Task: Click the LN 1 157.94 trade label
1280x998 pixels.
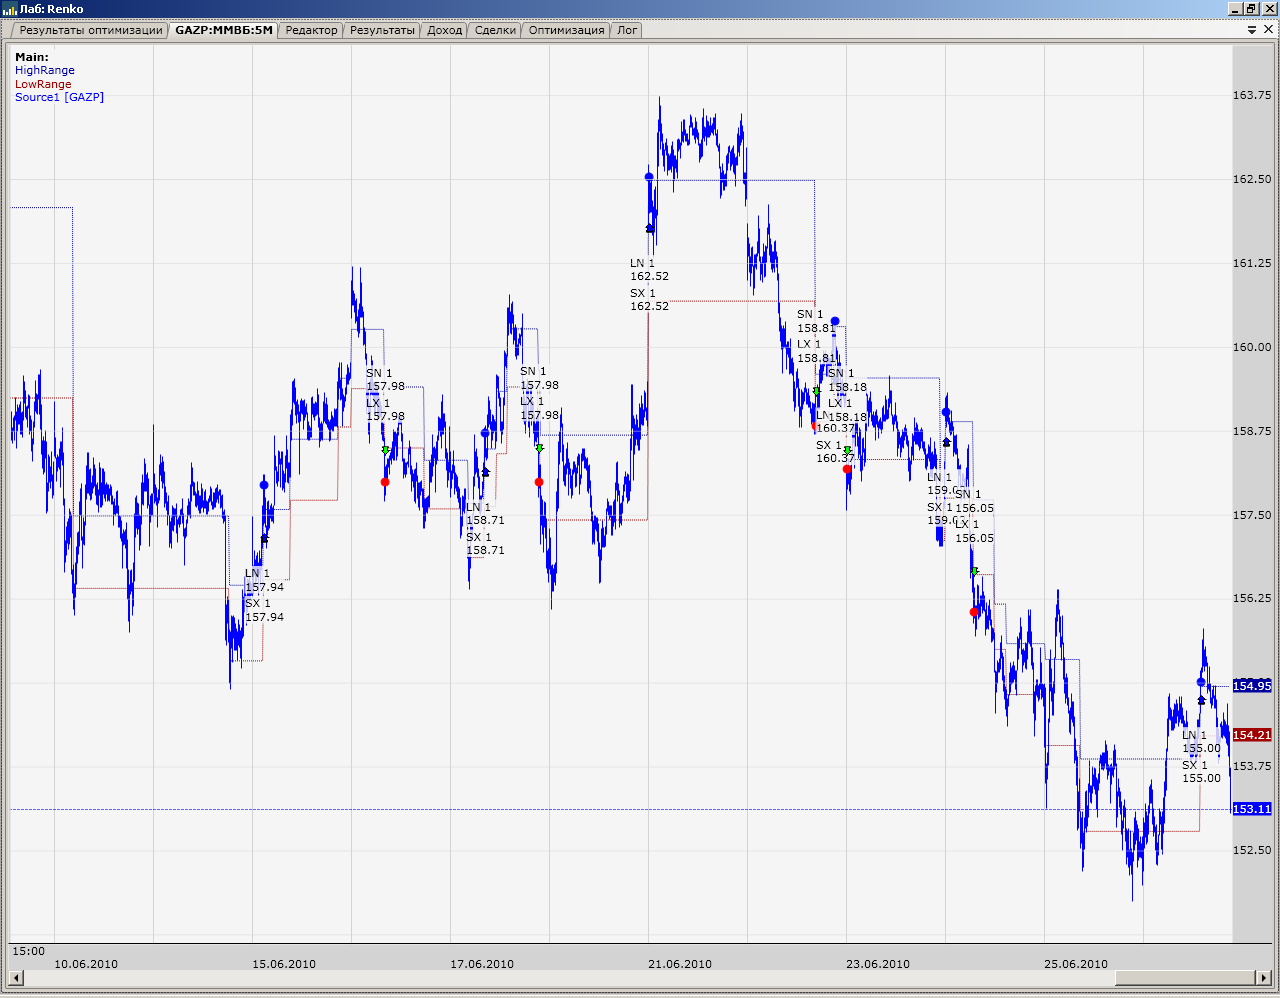Action: [264, 581]
